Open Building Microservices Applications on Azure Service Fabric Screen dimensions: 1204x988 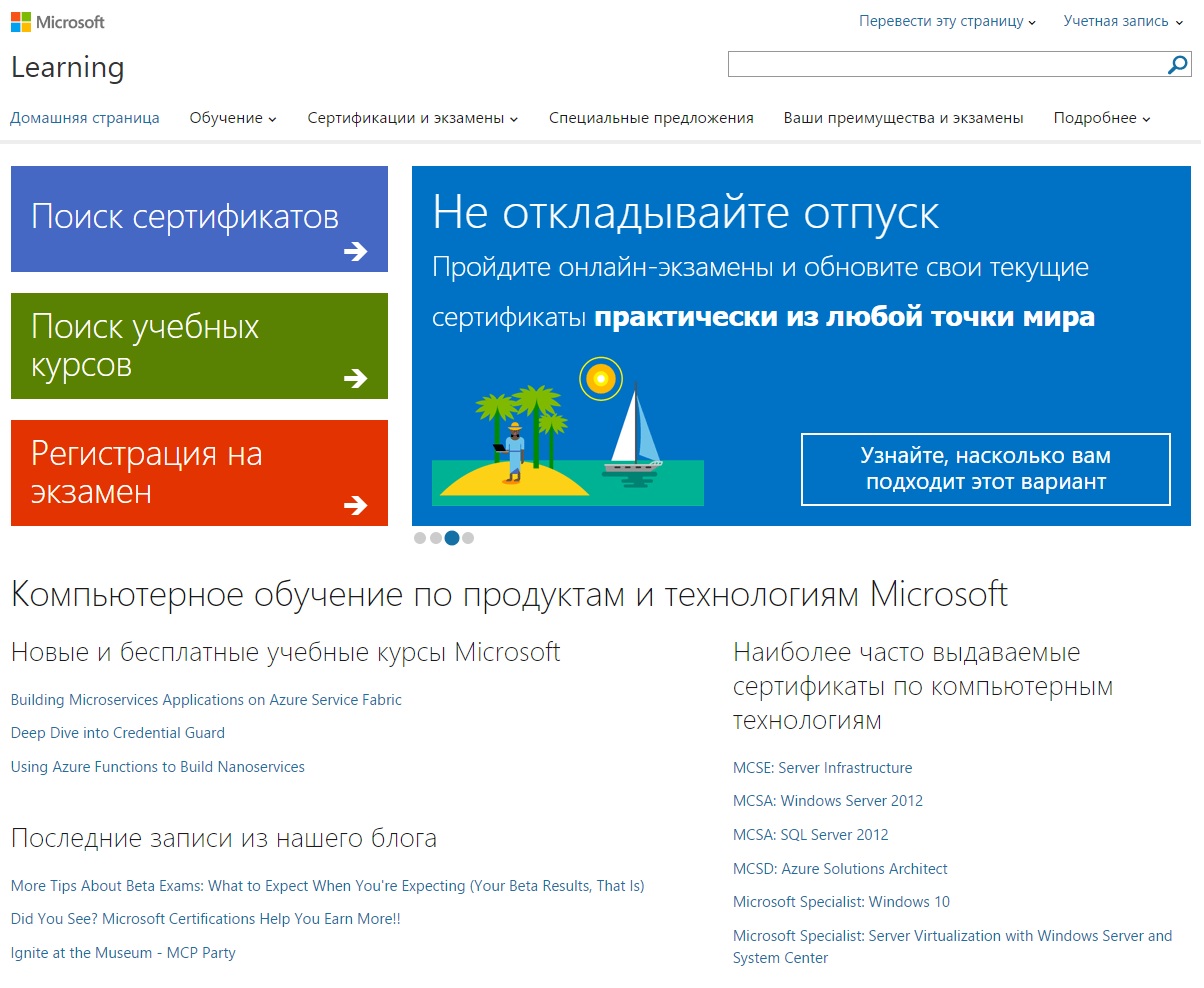coord(206,700)
